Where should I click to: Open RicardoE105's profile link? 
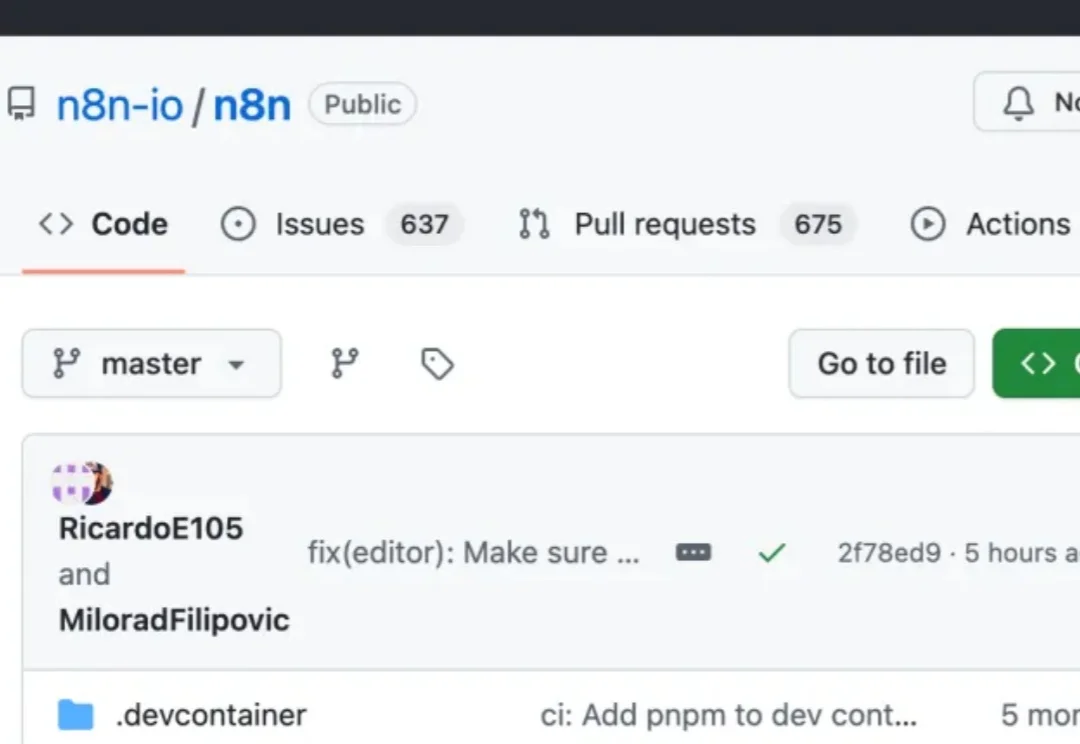151,528
